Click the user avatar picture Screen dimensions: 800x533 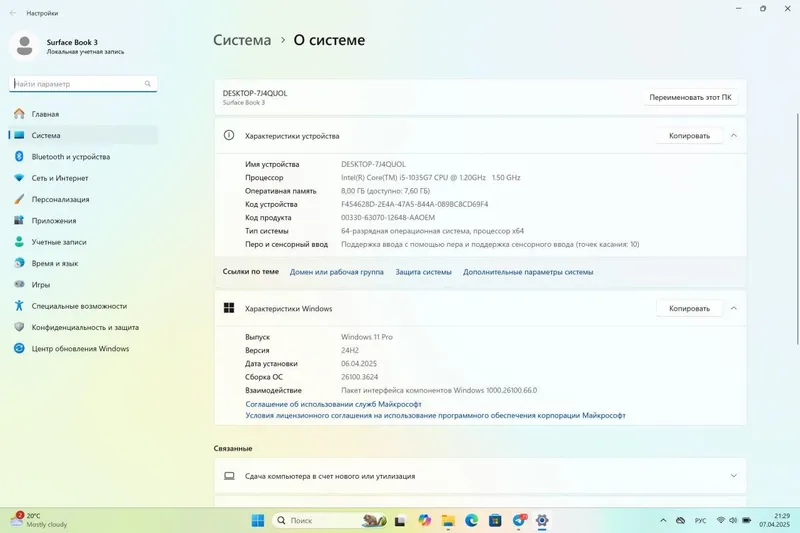(24, 46)
